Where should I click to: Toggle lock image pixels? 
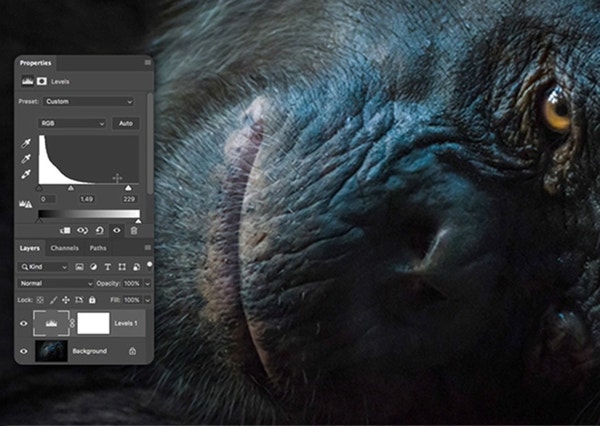[x=53, y=300]
